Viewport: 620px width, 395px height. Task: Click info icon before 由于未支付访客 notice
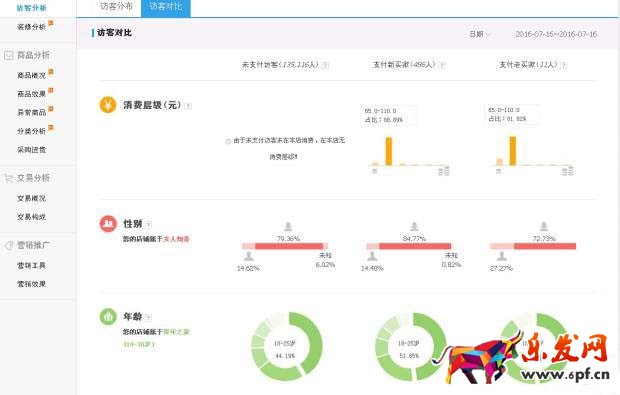pos(228,141)
